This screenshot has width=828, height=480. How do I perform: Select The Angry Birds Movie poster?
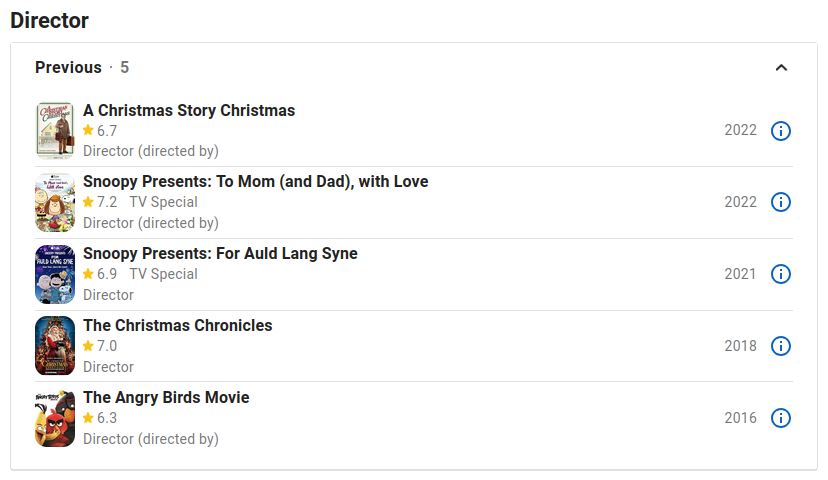(55, 418)
